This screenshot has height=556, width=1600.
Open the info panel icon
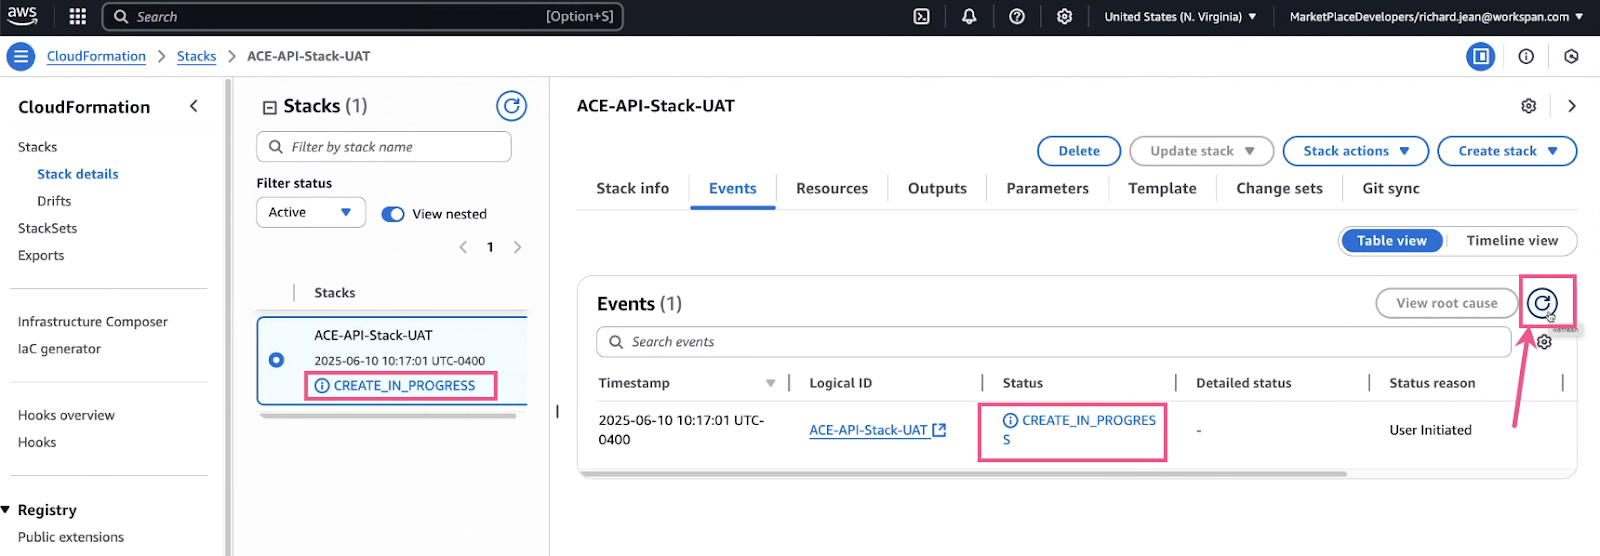pos(1526,56)
